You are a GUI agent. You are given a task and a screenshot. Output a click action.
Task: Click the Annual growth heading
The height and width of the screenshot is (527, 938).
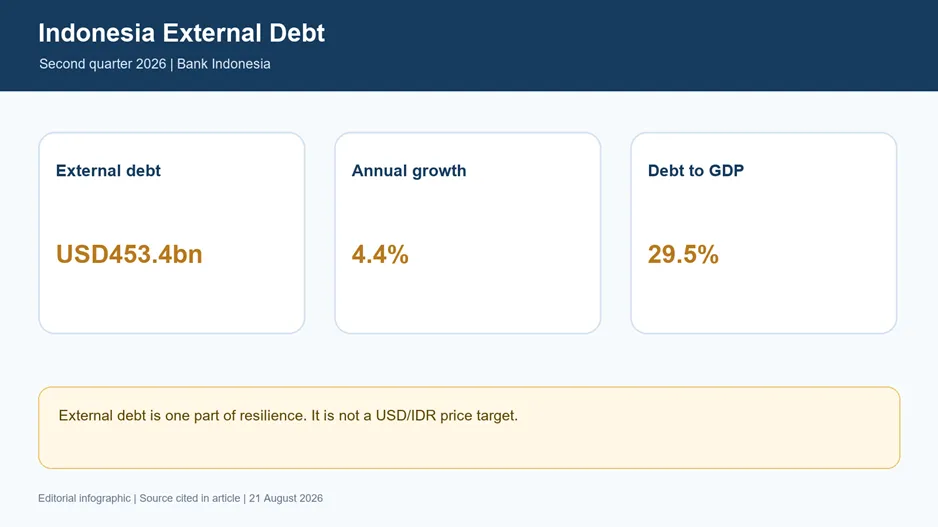(409, 170)
